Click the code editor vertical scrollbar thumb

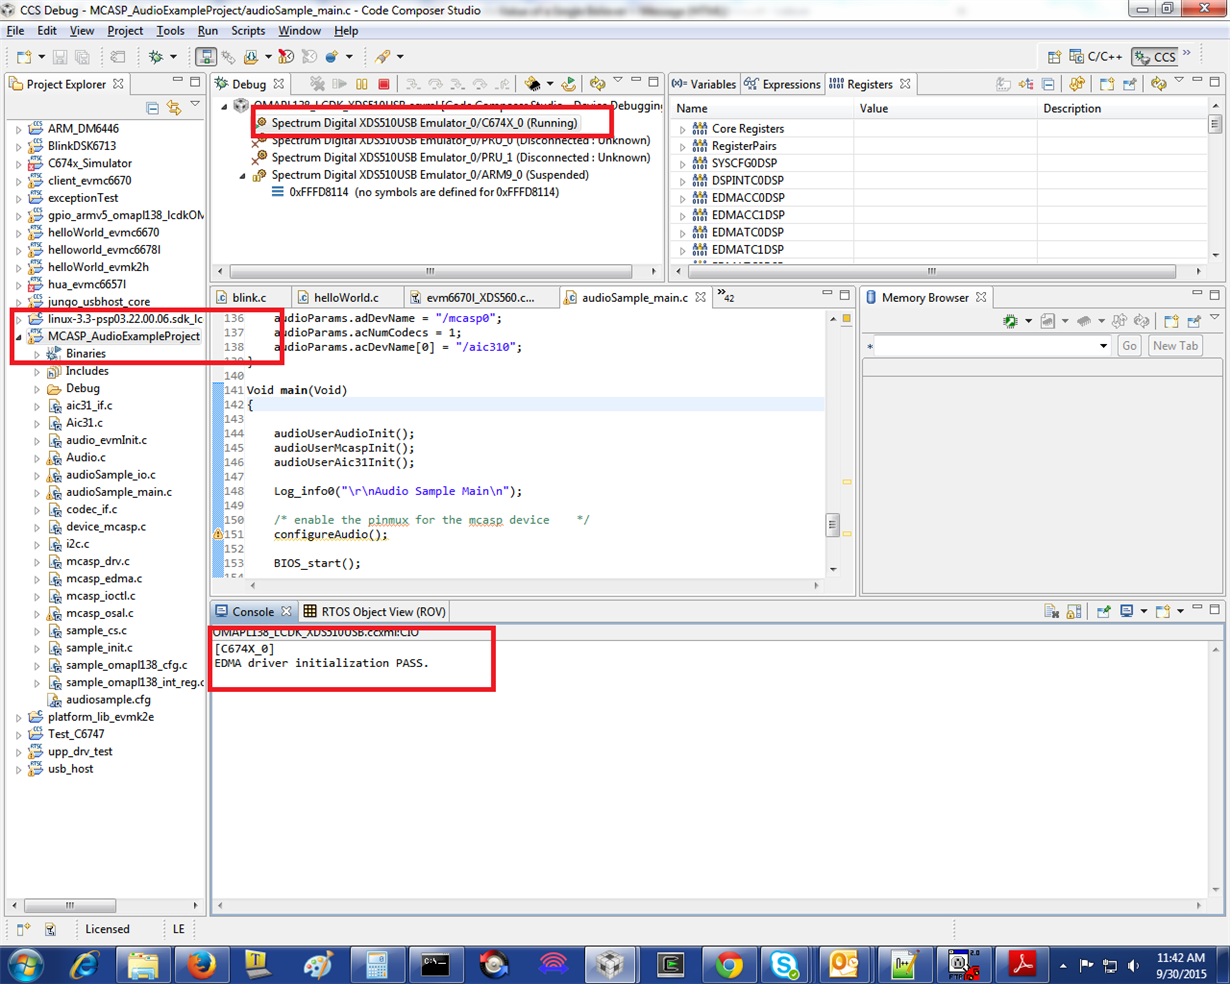click(x=832, y=524)
